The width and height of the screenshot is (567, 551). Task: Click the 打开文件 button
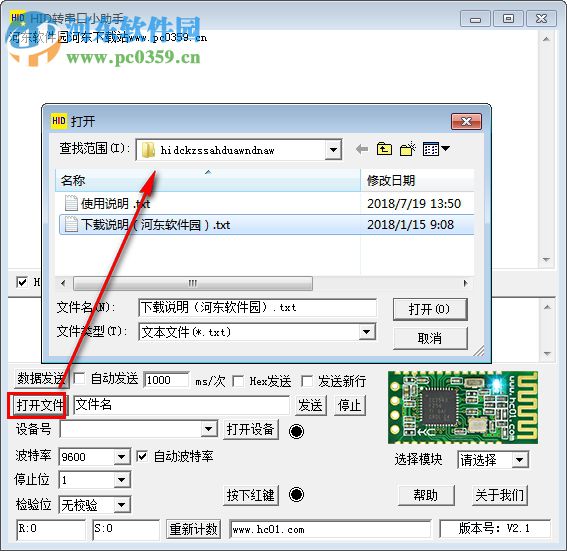pyautogui.click(x=40, y=405)
